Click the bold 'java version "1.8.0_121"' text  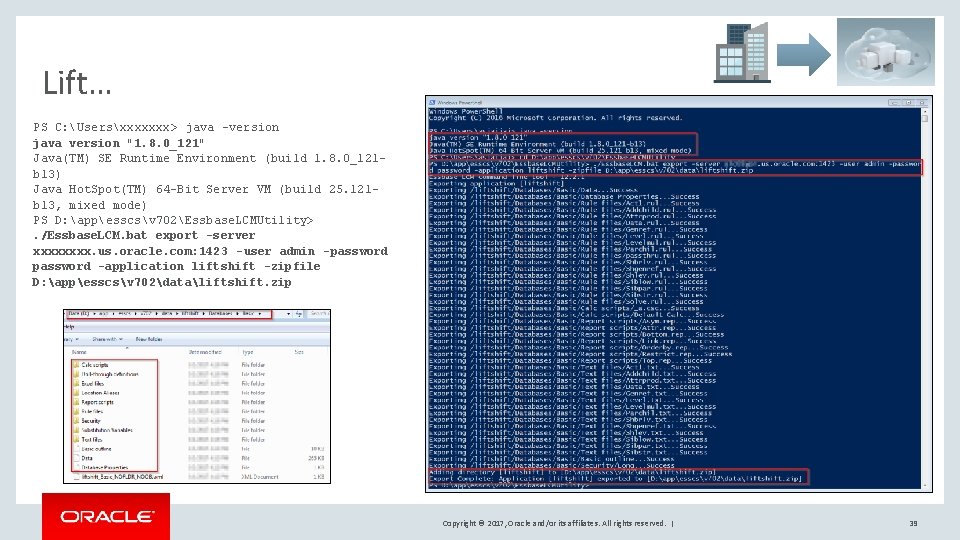pyautogui.click(x=118, y=143)
